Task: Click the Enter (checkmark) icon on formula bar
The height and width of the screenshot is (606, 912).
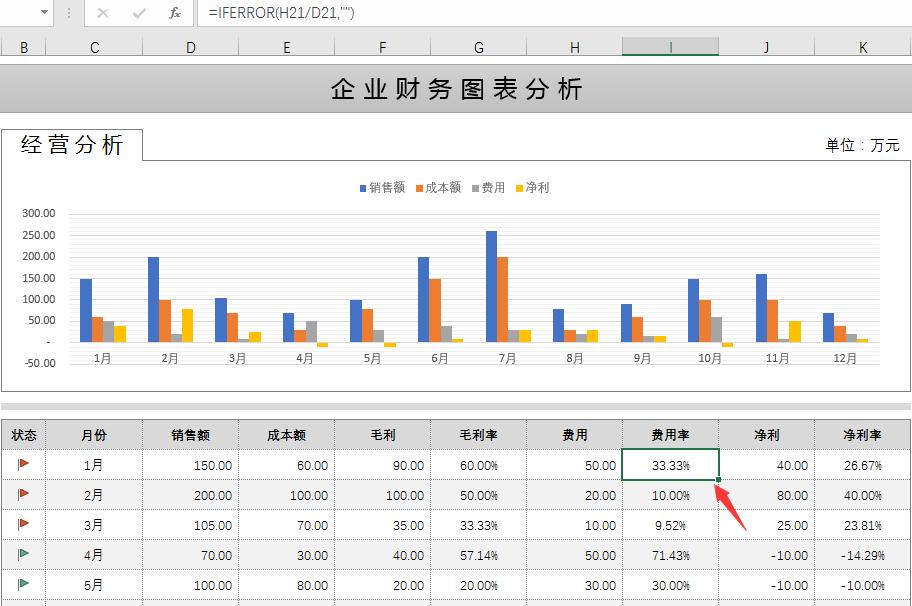Action: [x=137, y=14]
